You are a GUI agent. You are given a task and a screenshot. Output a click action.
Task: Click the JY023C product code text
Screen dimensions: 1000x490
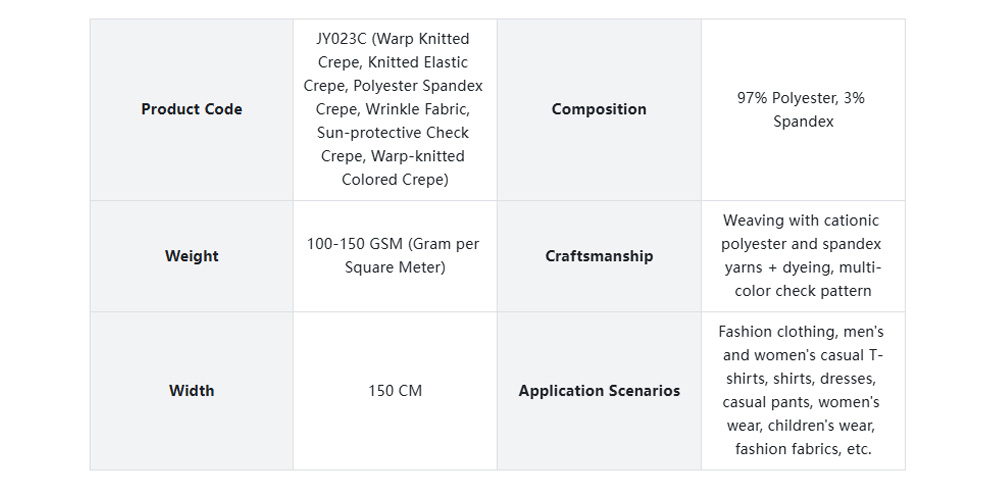coord(340,39)
